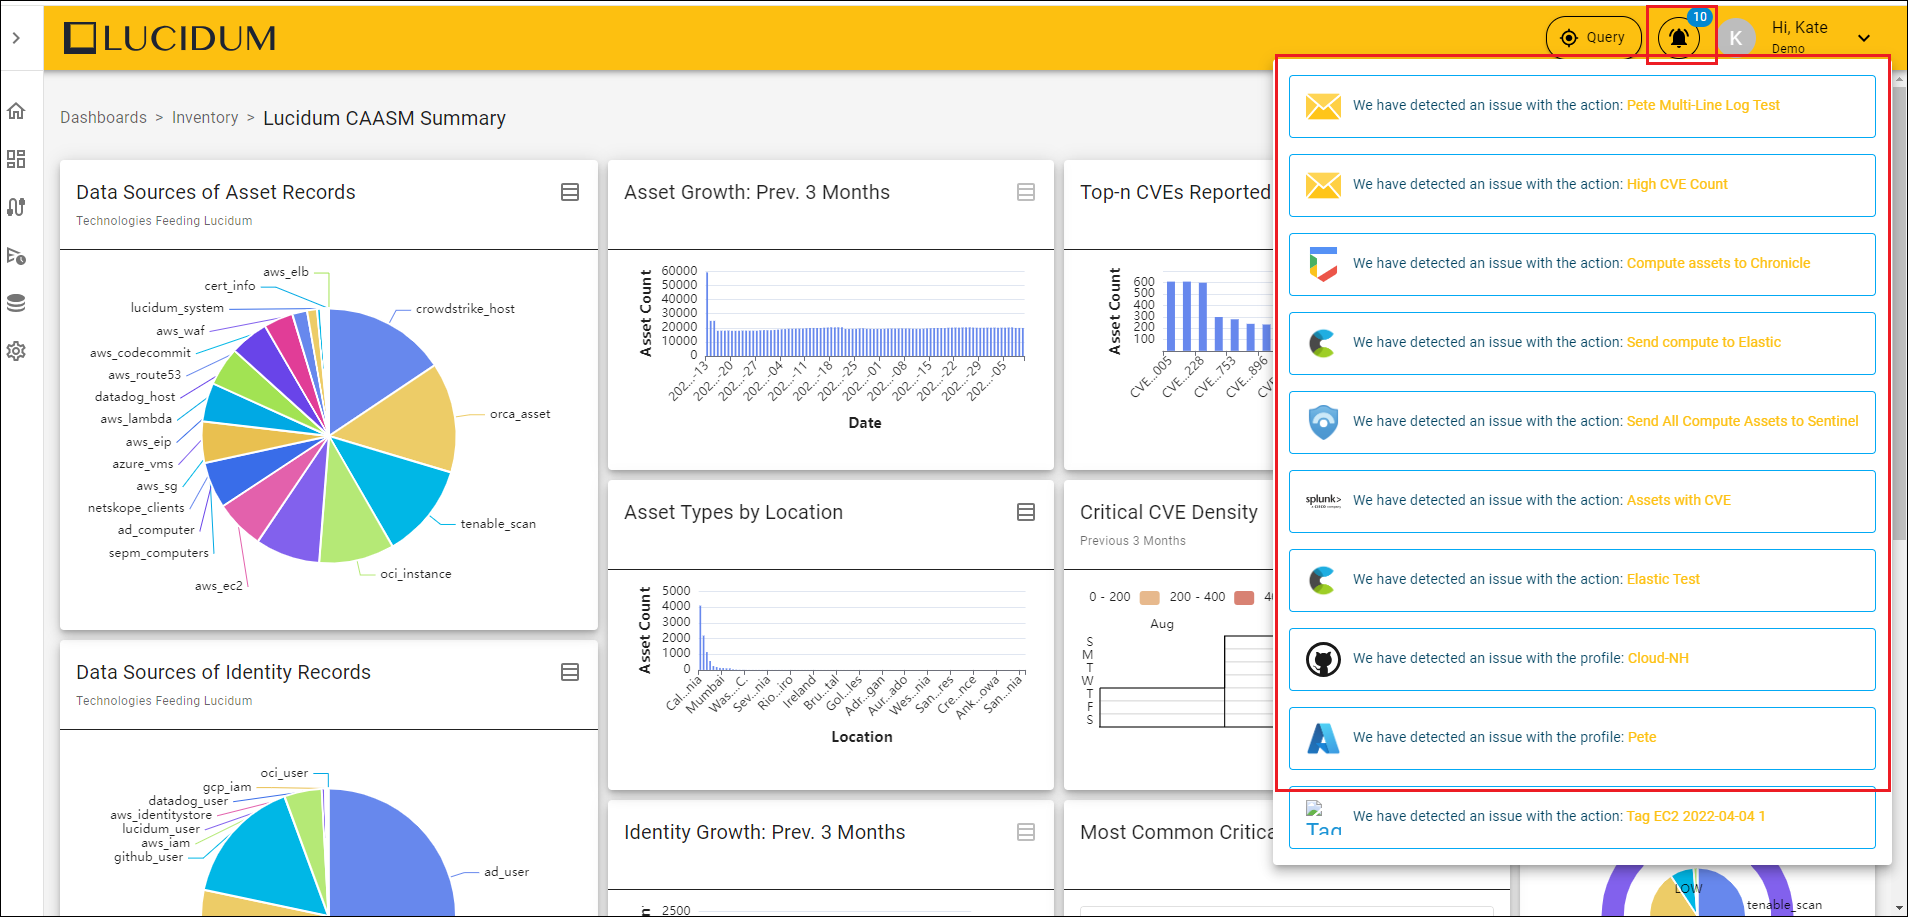Open the Identity Growth card menu icon
This screenshot has height=917, width=1908.
click(x=1026, y=832)
